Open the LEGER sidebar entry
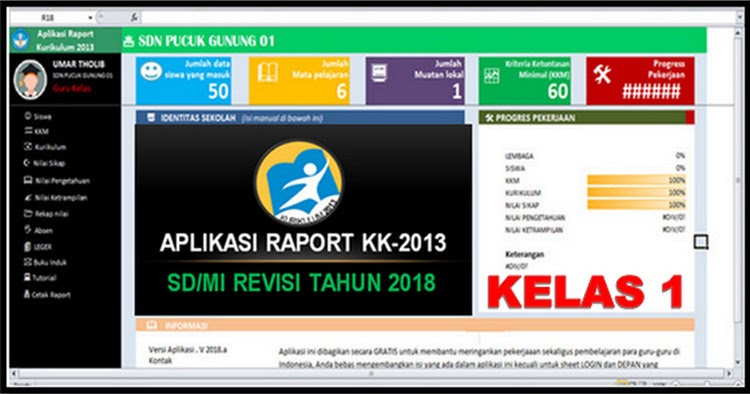 [x=38, y=246]
